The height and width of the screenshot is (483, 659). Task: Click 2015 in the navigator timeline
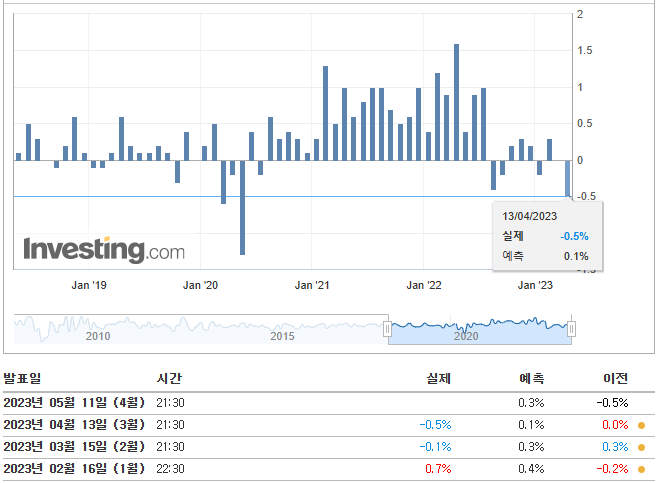282,336
